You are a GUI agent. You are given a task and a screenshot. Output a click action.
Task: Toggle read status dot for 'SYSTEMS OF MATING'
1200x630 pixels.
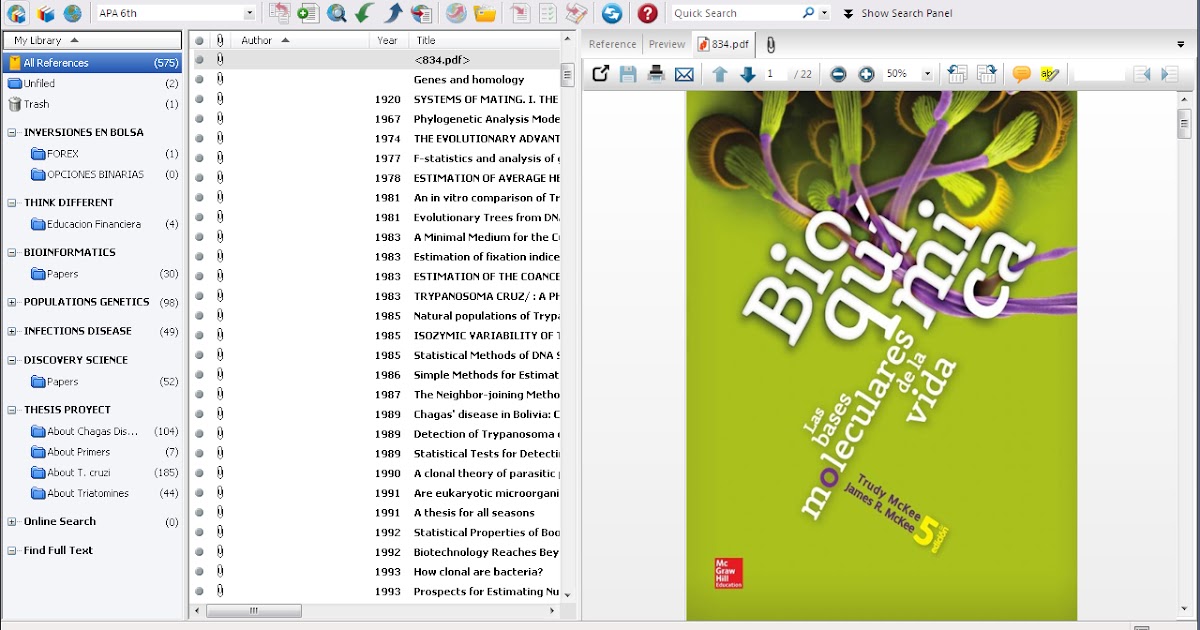(x=199, y=99)
